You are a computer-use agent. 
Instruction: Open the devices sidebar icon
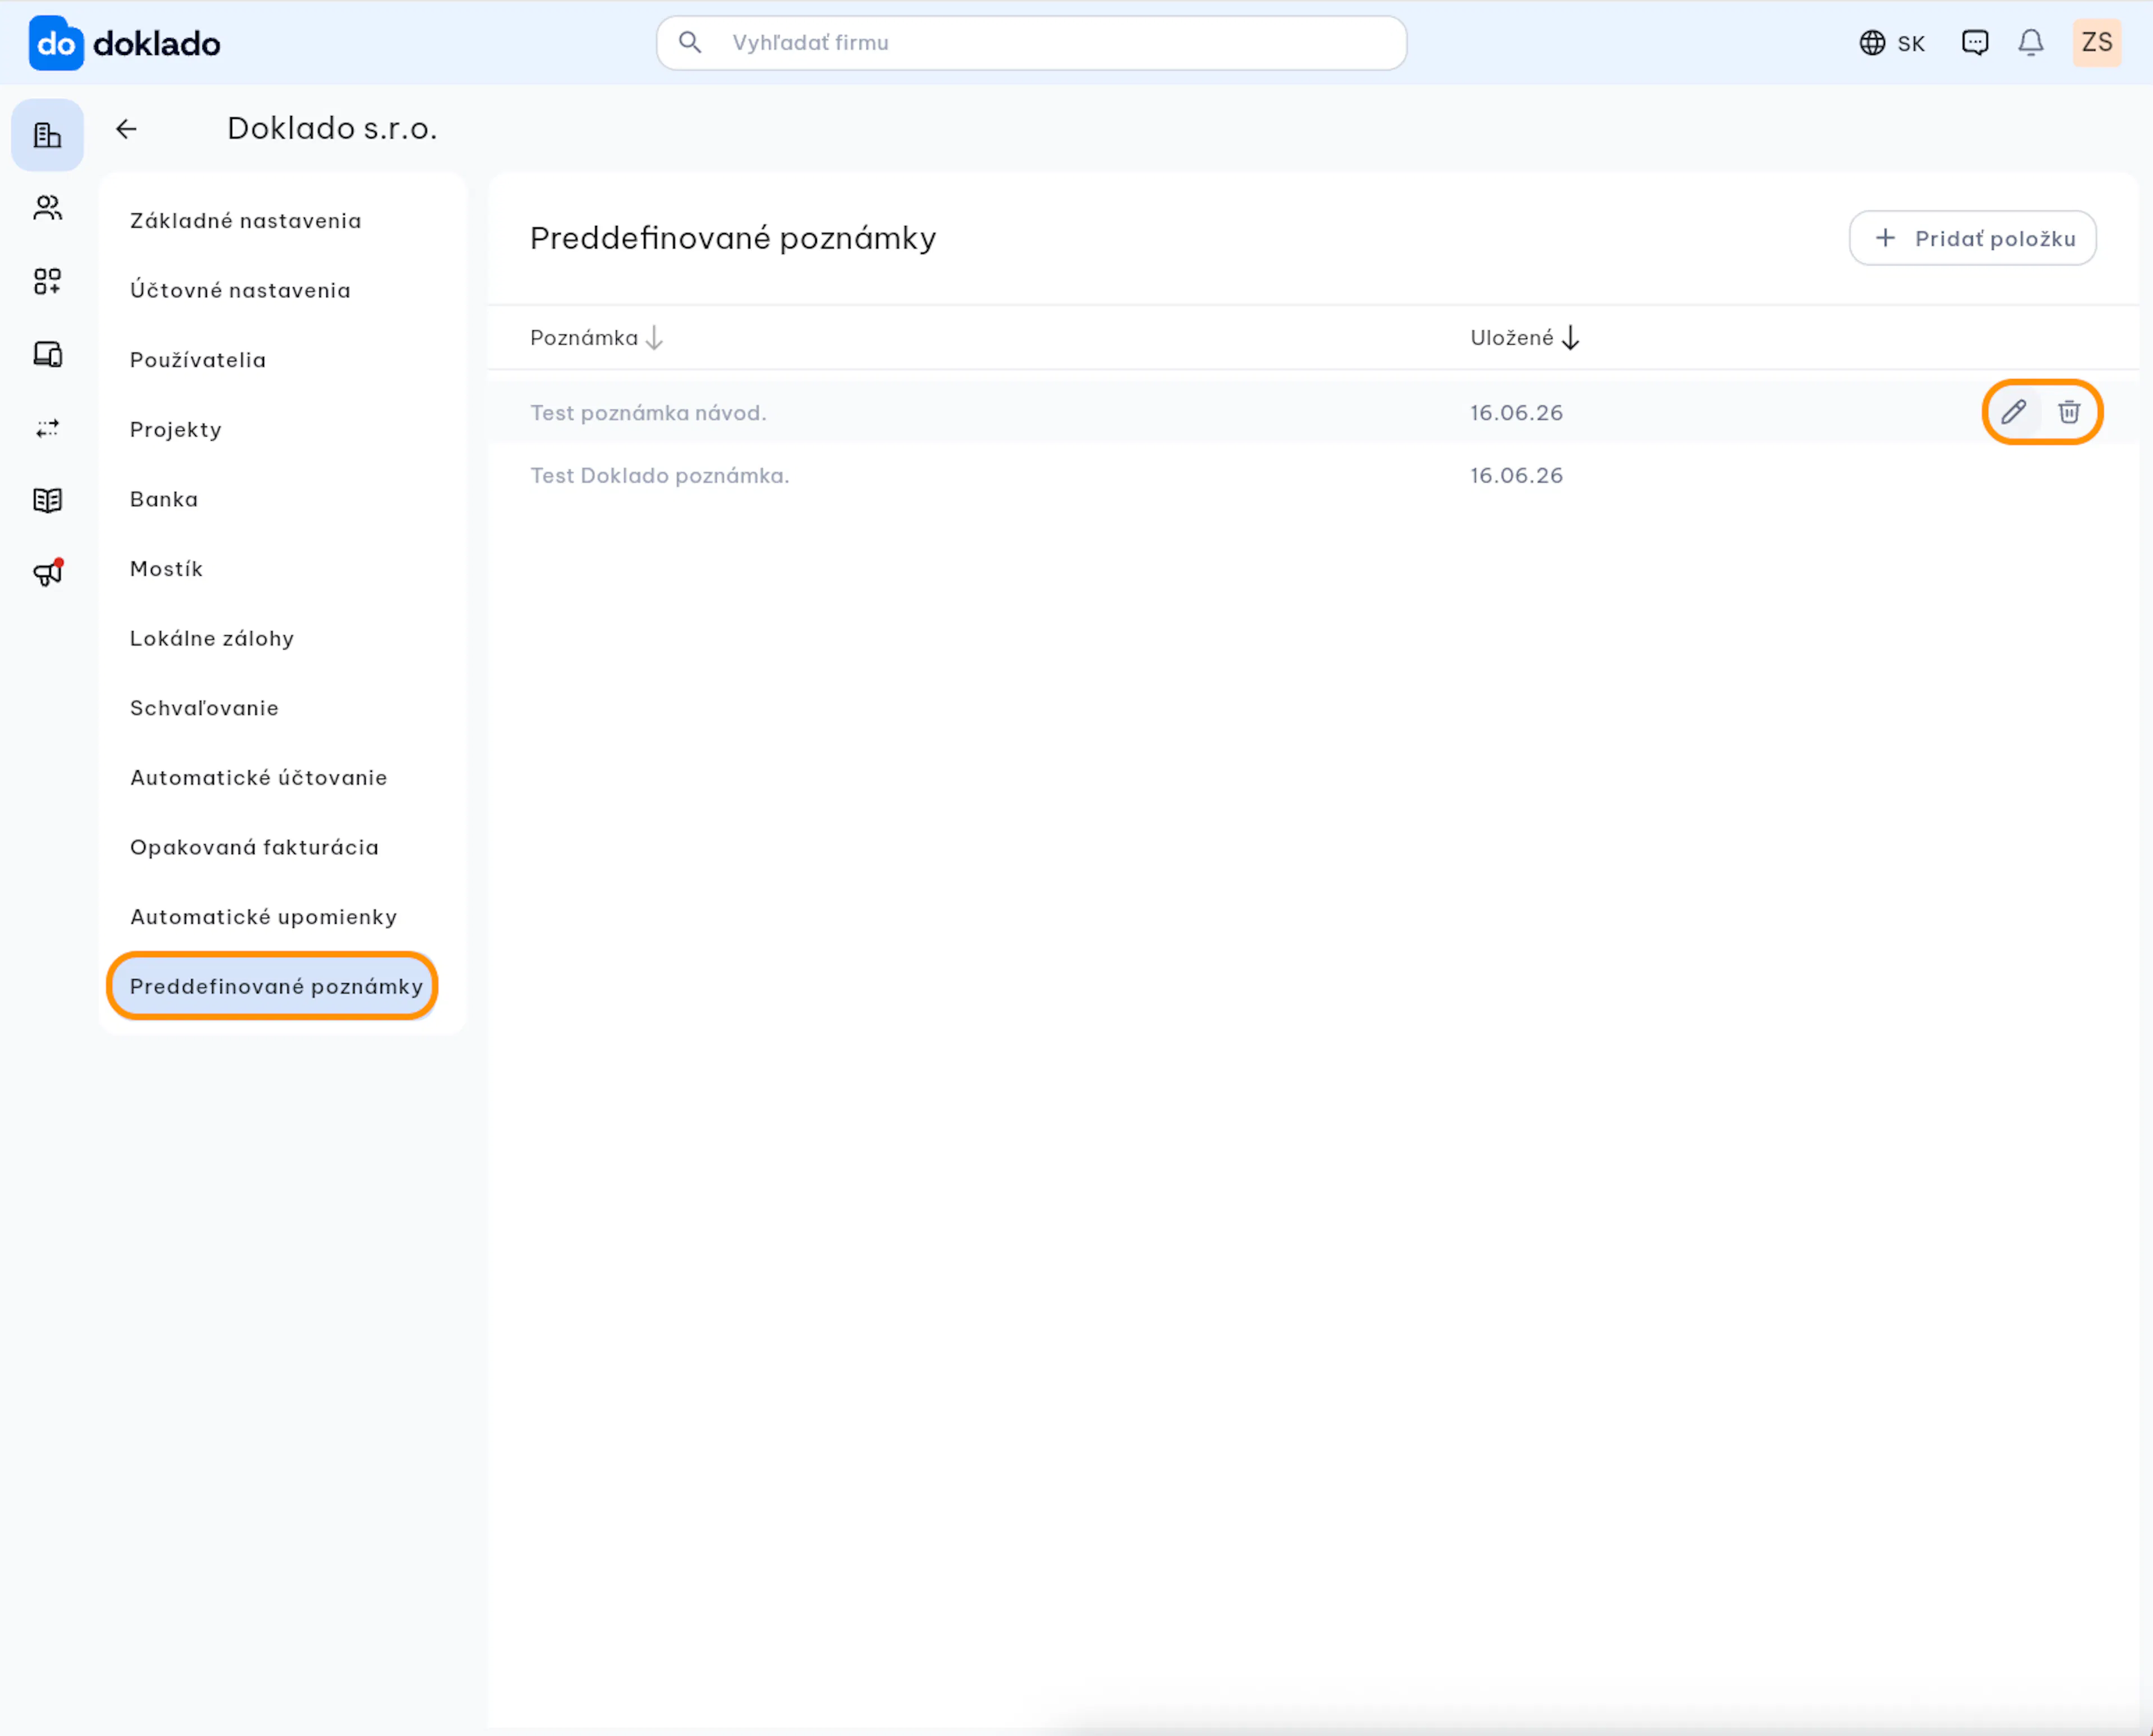pyautogui.click(x=47, y=354)
